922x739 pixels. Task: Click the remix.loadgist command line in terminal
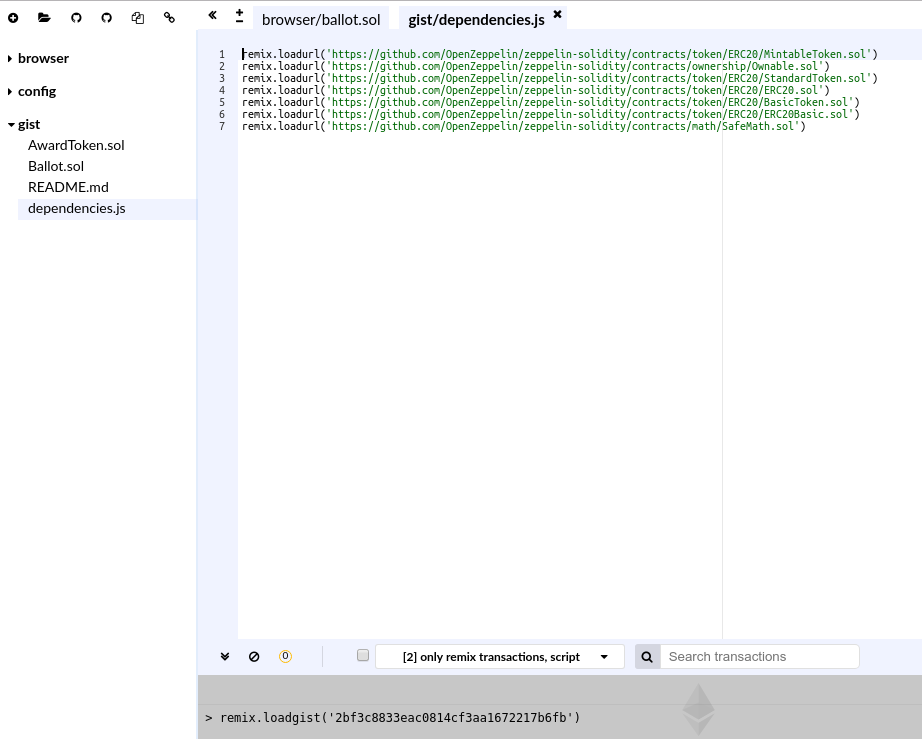(x=400, y=718)
